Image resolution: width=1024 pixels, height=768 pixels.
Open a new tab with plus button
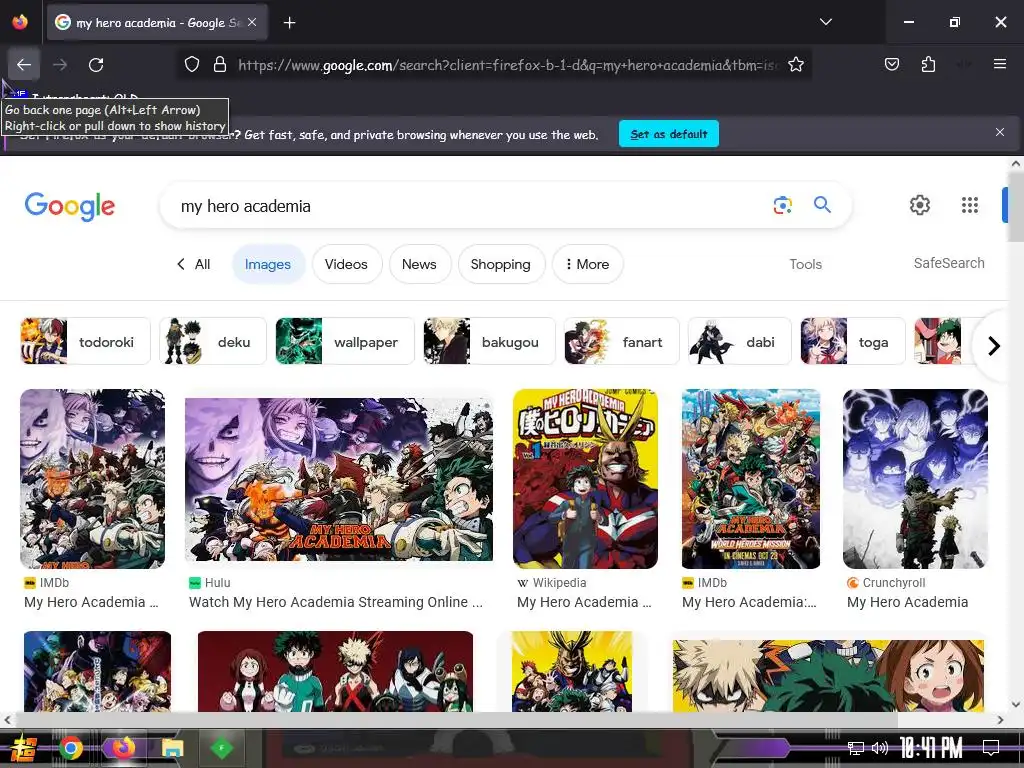(x=289, y=23)
